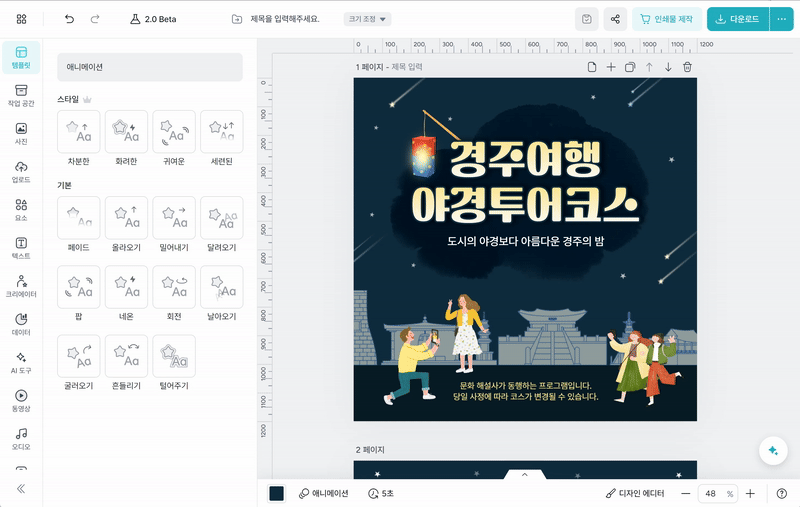Image resolution: width=800 pixels, height=507 pixels.
Task: Move page 1 up
Action: click(x=649, y=67)
